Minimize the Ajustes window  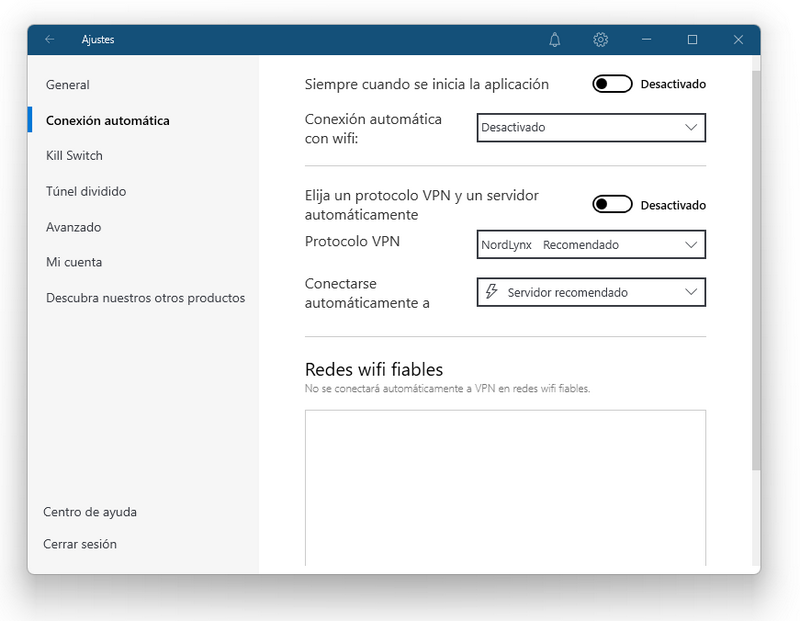[x=646, y=39]
